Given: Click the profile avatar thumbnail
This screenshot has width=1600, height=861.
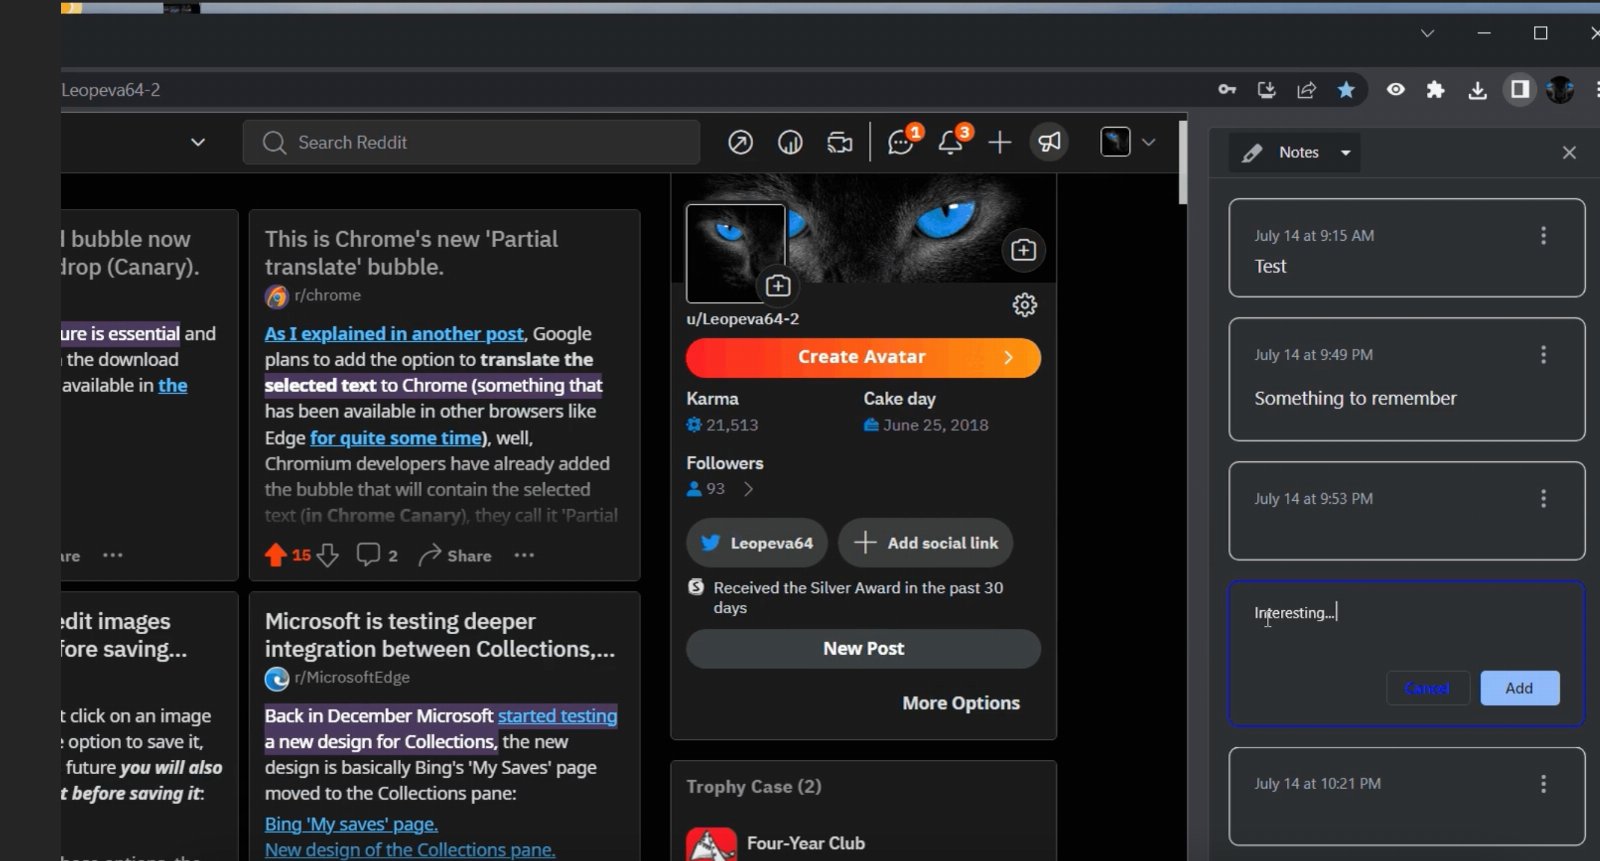Looking at the screenshot, I should (735, 253).
